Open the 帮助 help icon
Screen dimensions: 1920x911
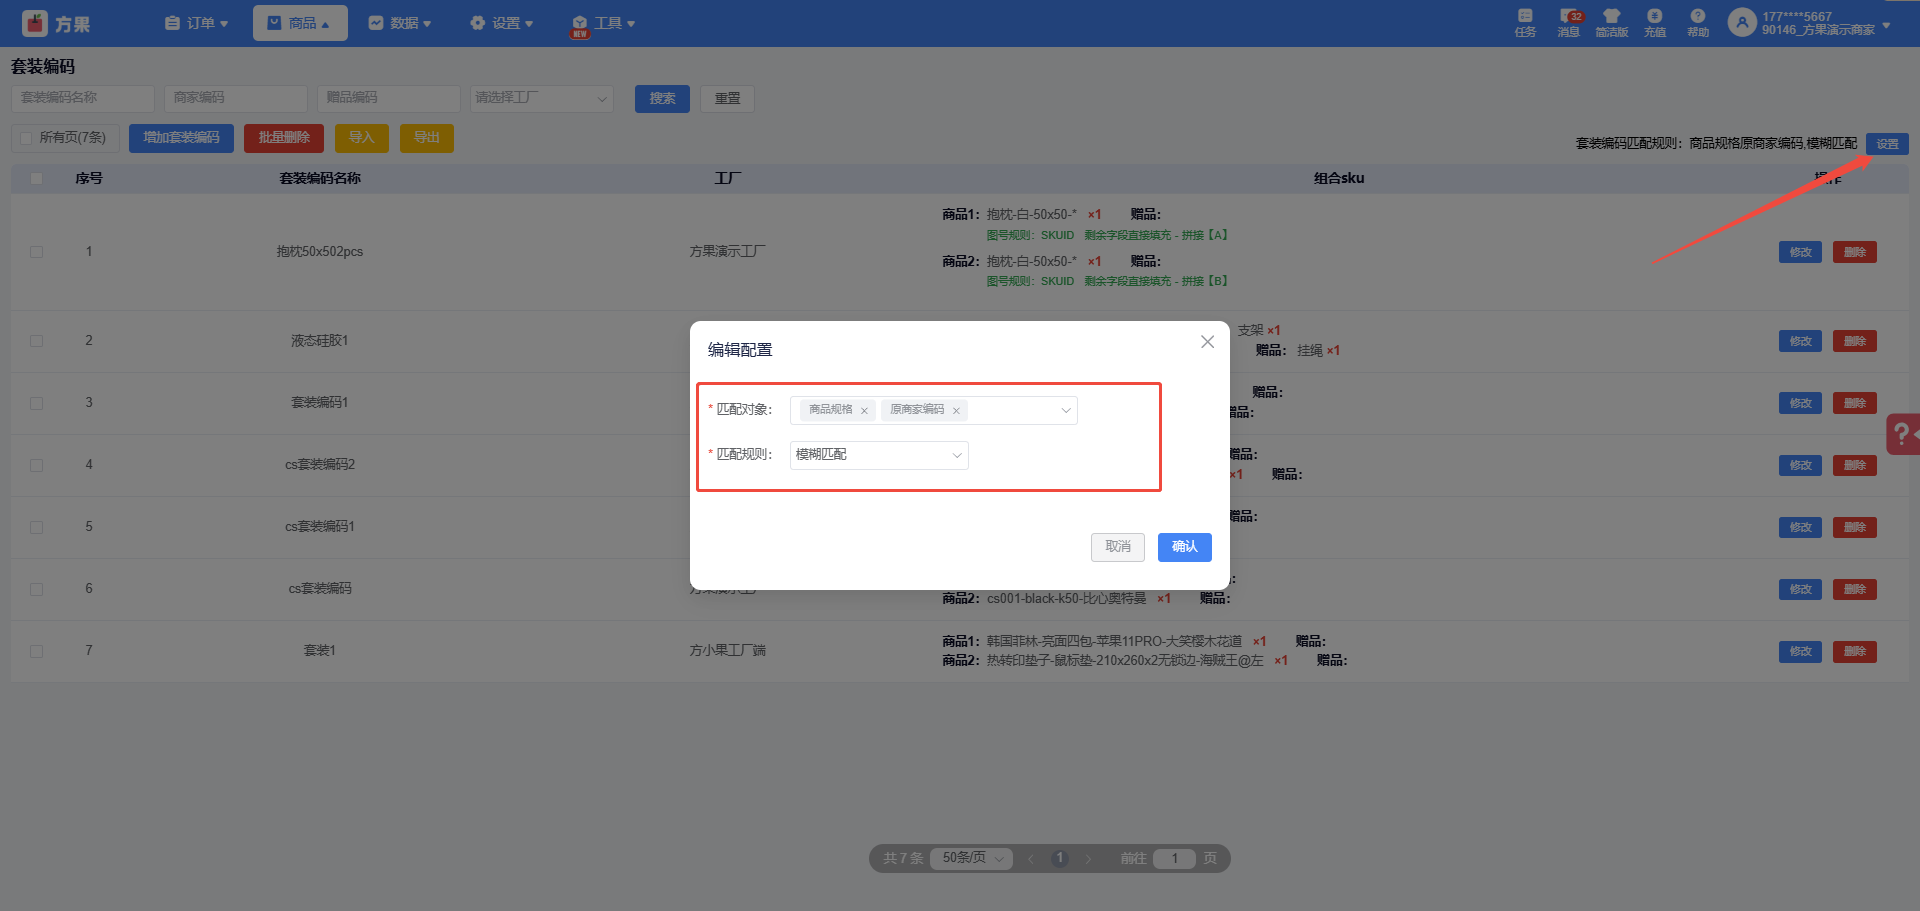click(1698, 16)
